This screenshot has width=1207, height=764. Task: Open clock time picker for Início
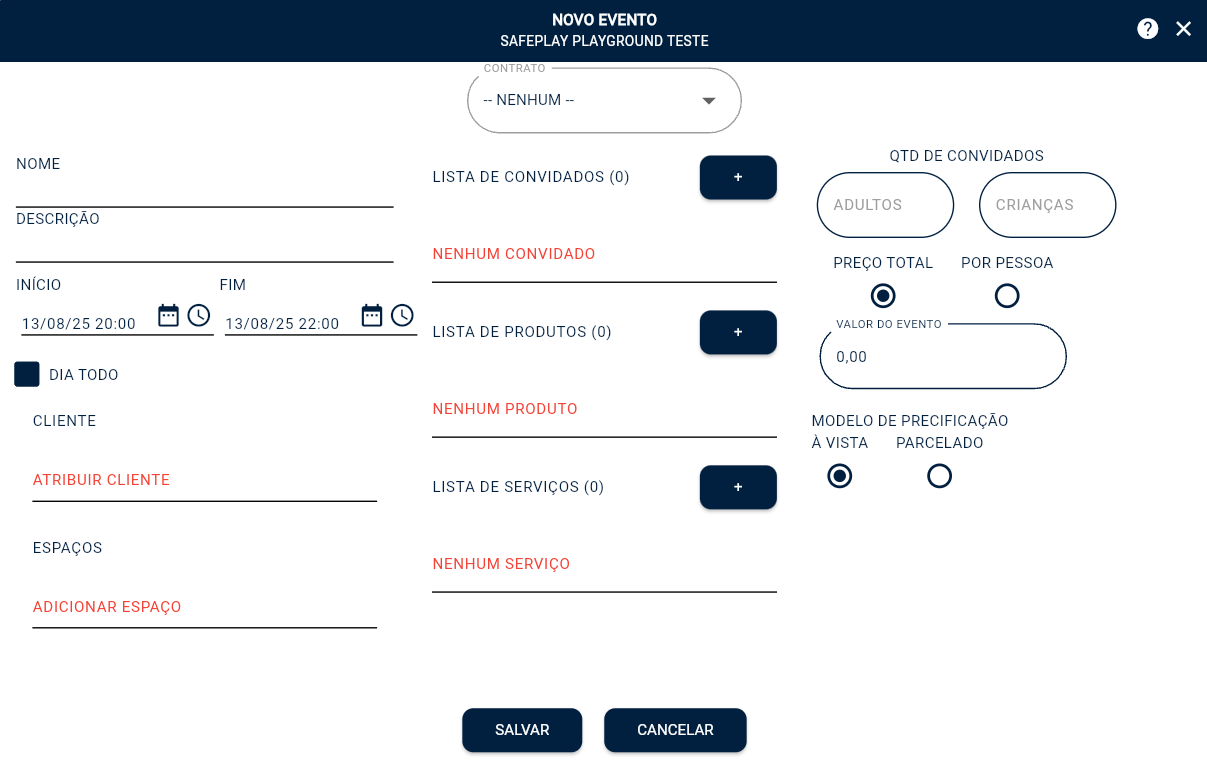[199, 316]
